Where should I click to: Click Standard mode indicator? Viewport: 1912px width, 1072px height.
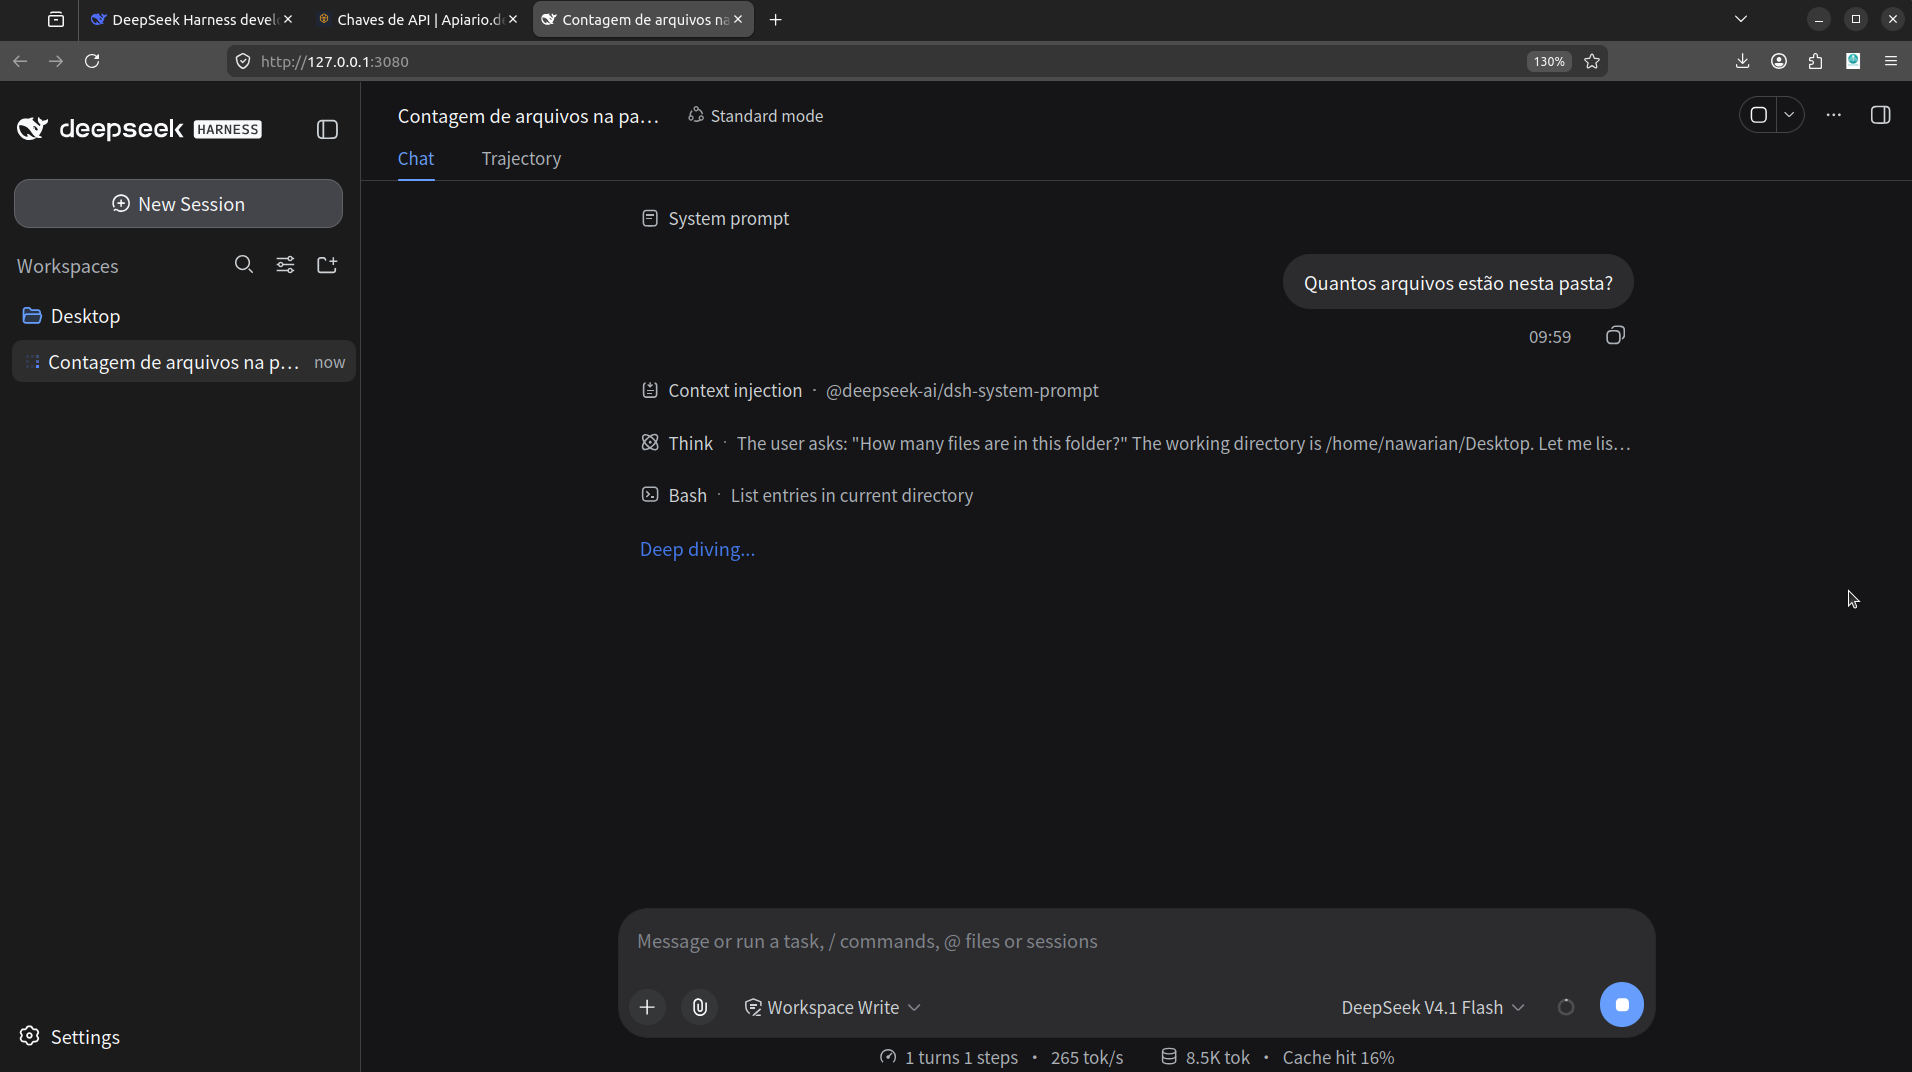click(756, 116)
